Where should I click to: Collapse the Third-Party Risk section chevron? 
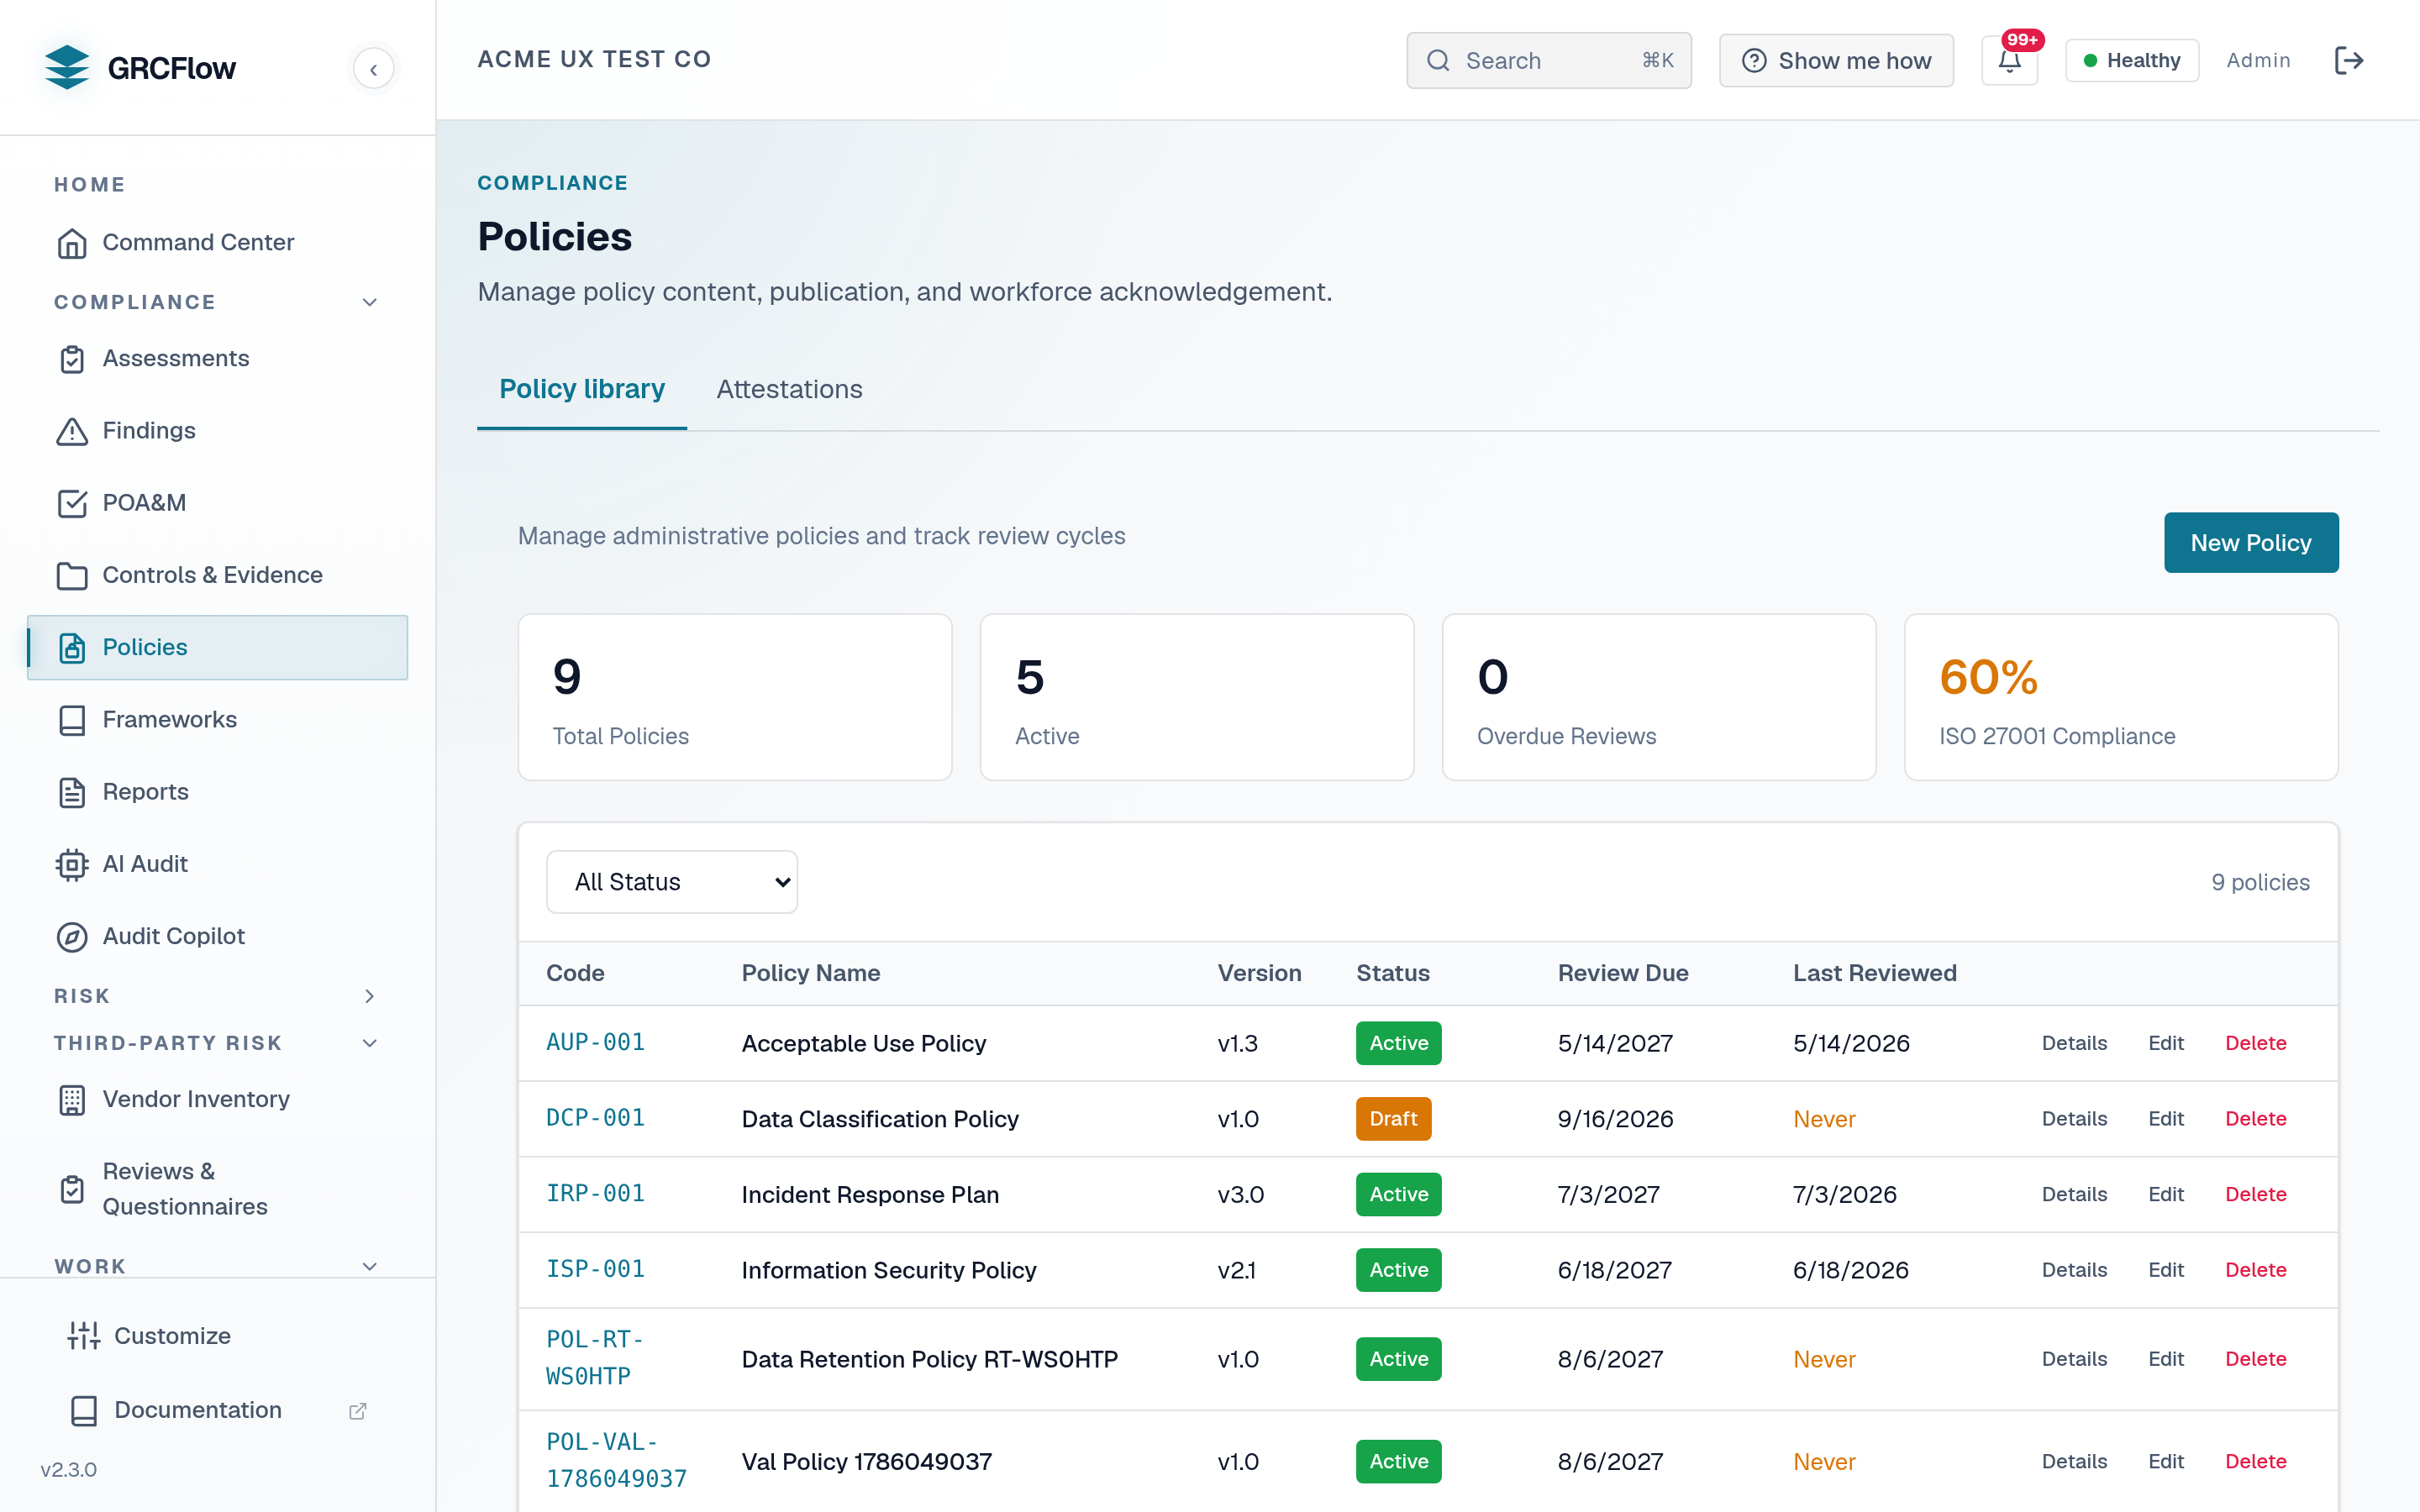click(x=370, y=1043)
